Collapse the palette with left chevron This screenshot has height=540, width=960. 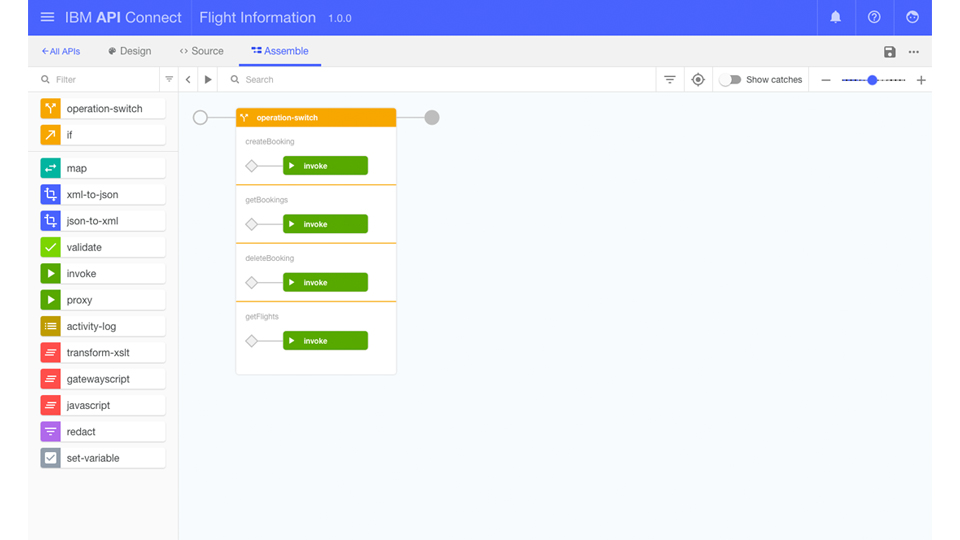(188, 80)
